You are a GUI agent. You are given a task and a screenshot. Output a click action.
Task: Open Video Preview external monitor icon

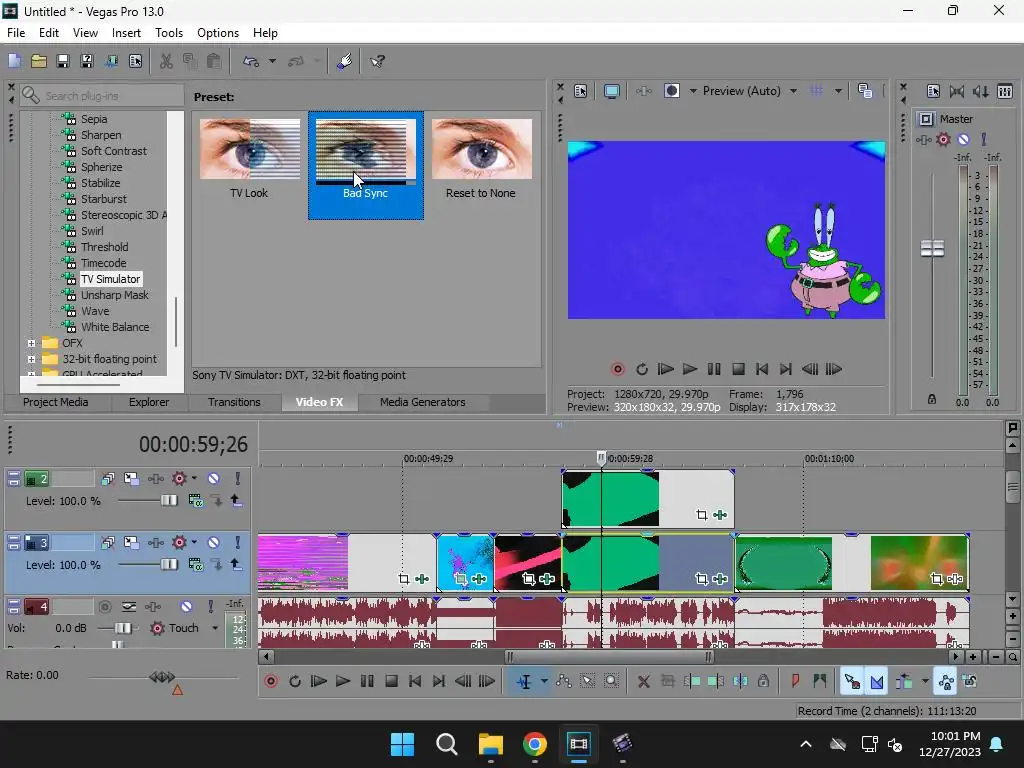(x=611, y=91)
